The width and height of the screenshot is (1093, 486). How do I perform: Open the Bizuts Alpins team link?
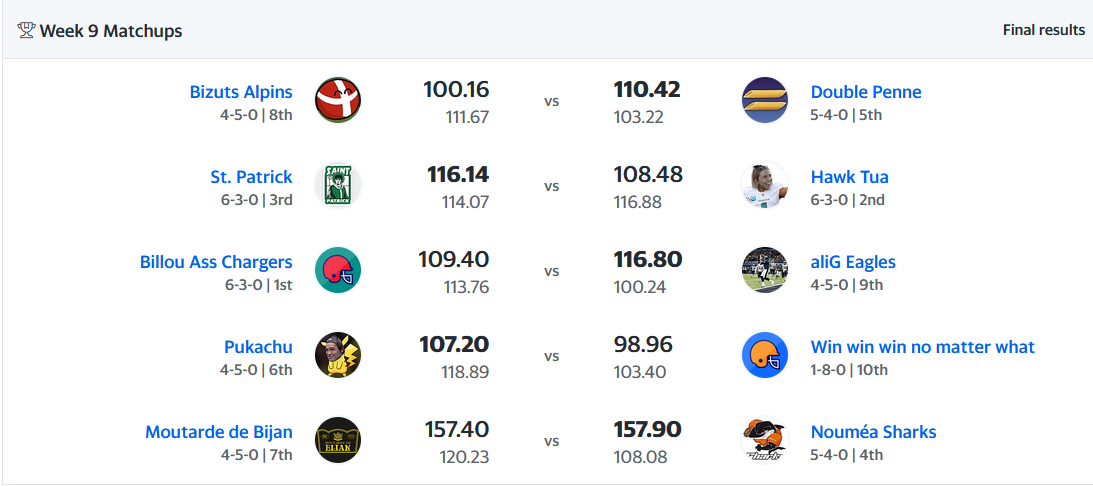[241, 92]
